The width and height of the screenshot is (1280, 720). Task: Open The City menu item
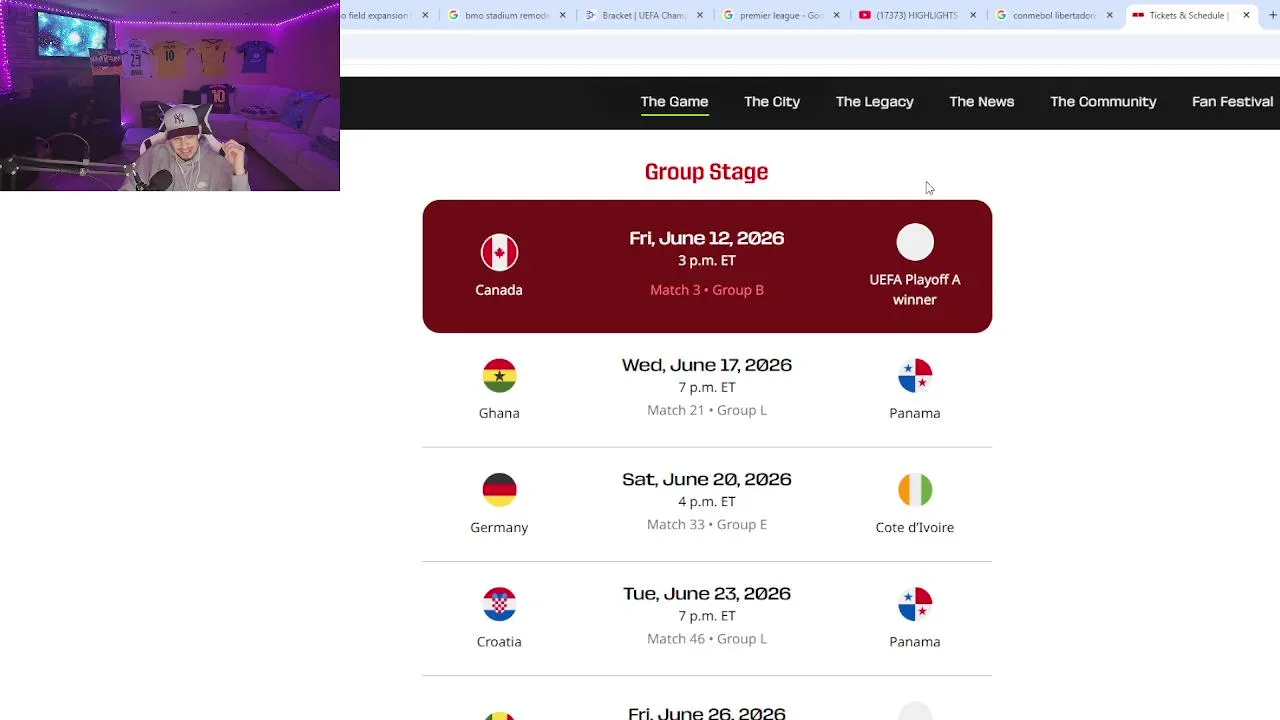pos(772,102)
